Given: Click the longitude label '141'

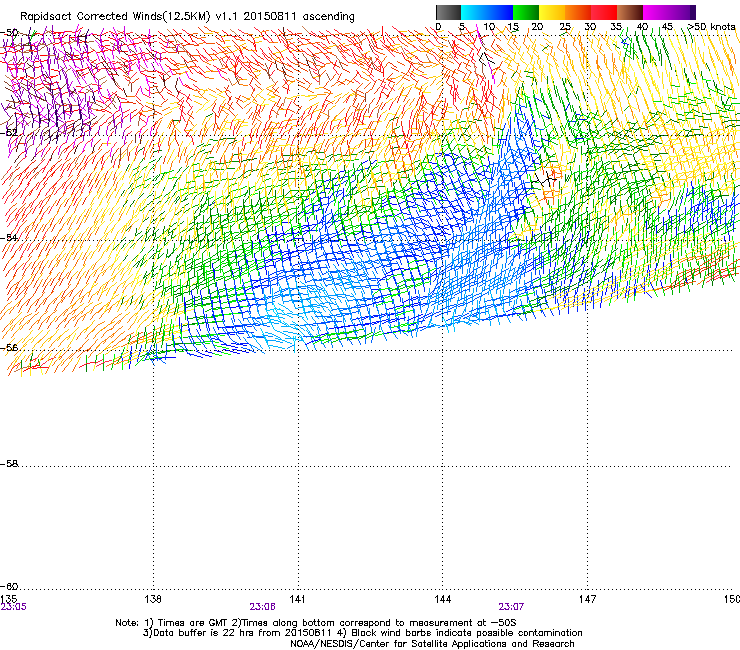Looking at the screenshot, I should pos(297,599).
